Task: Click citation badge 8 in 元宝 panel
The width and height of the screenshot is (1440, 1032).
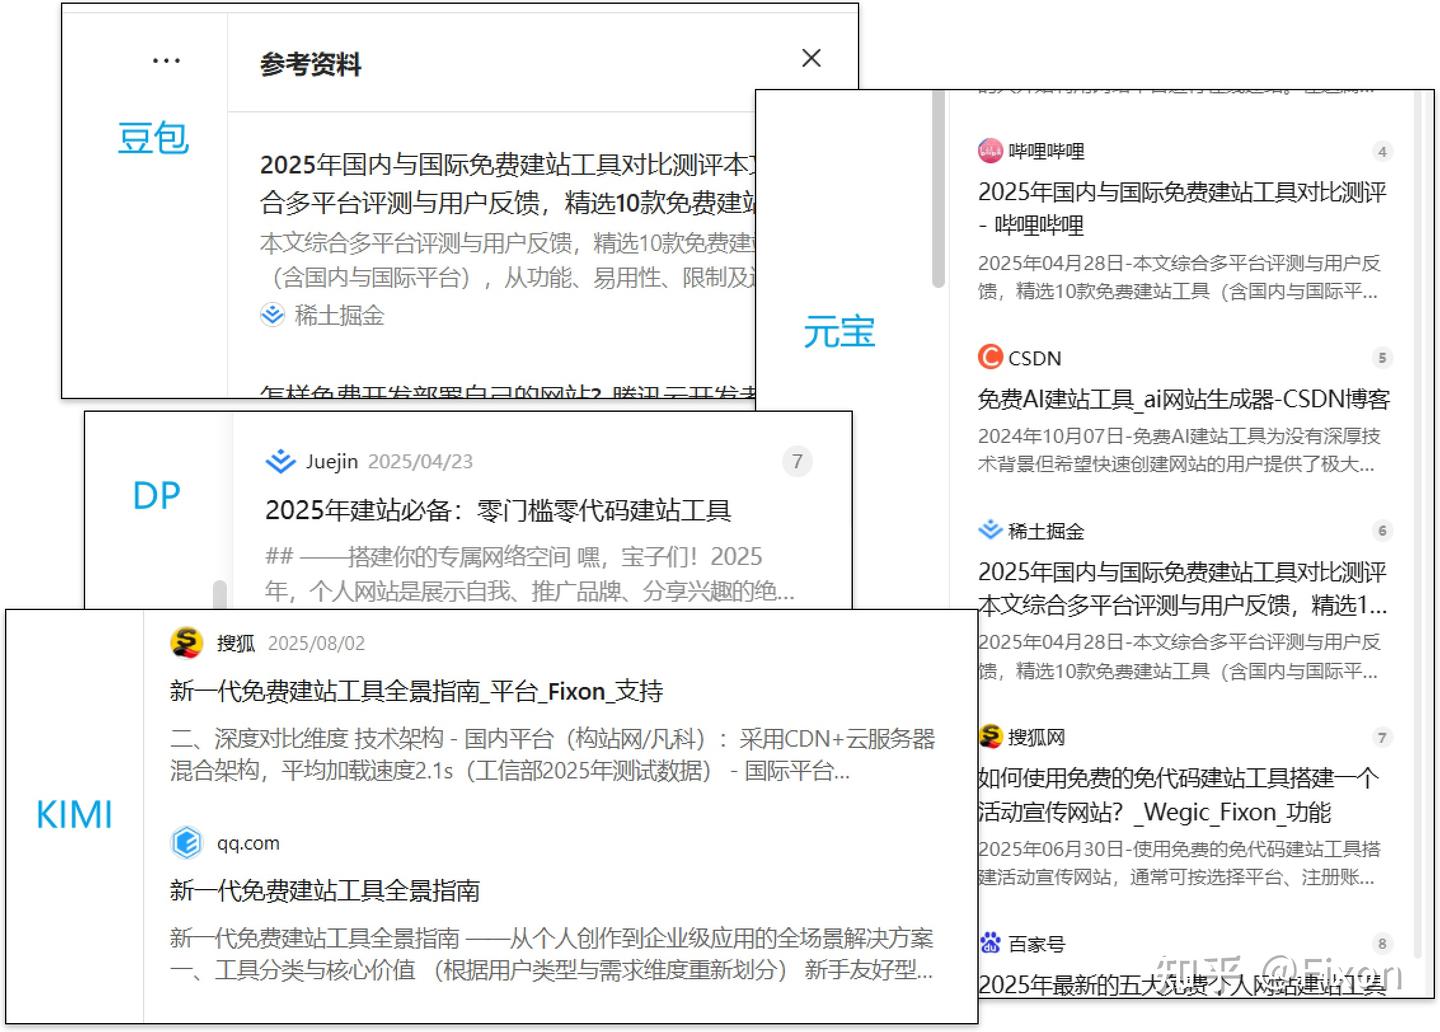Action: click(x=1382, y=944)
